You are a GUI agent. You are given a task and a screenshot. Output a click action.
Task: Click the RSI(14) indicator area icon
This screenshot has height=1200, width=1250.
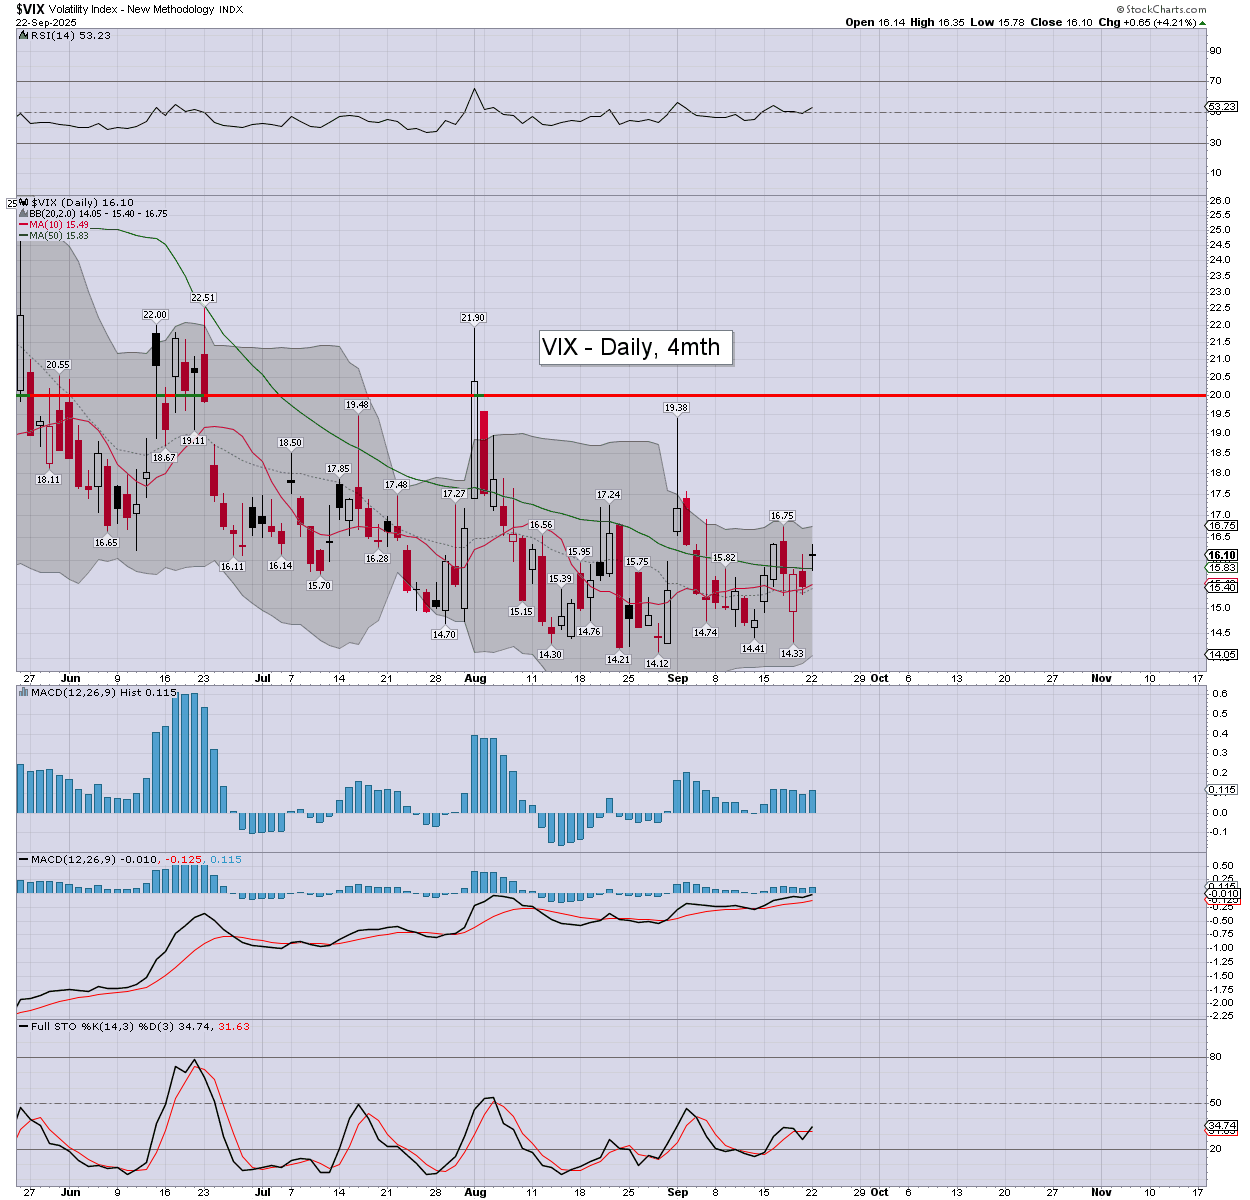click(x=23, y=35)
